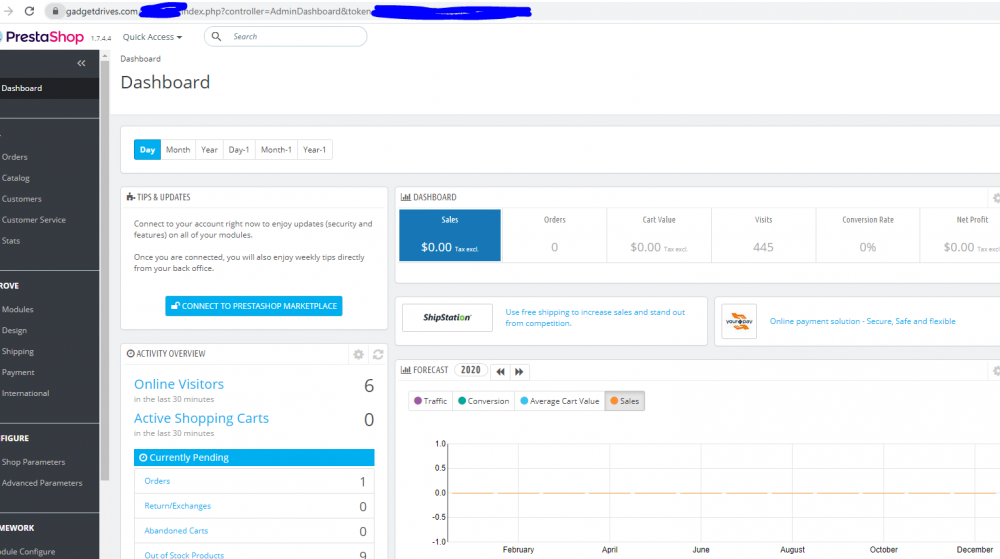
Task: Refresh the Activity Overview panel
Action: [378, 354]
